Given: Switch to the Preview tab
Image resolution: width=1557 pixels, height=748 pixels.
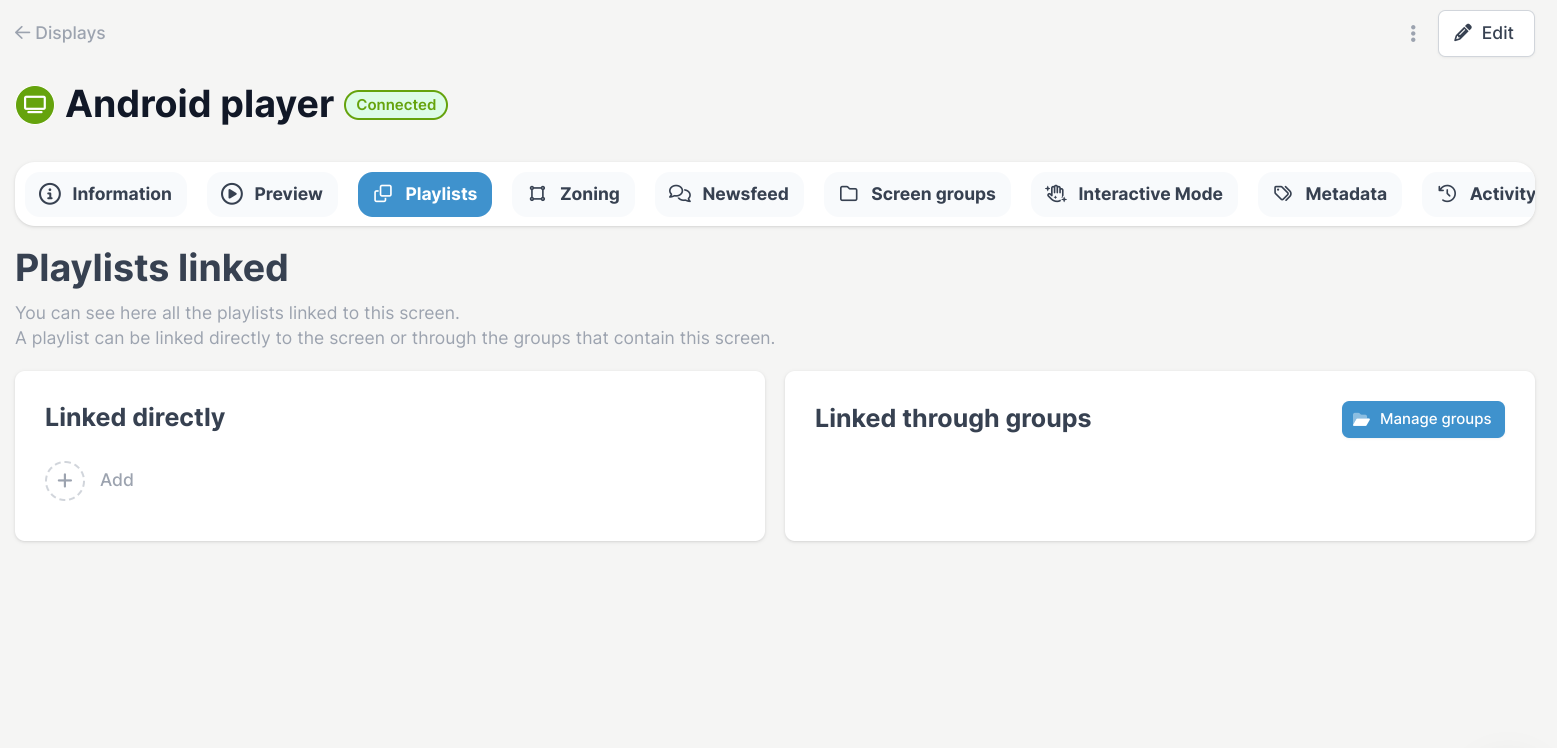Looking at the screenshot, I should click(x=272, y=194).
